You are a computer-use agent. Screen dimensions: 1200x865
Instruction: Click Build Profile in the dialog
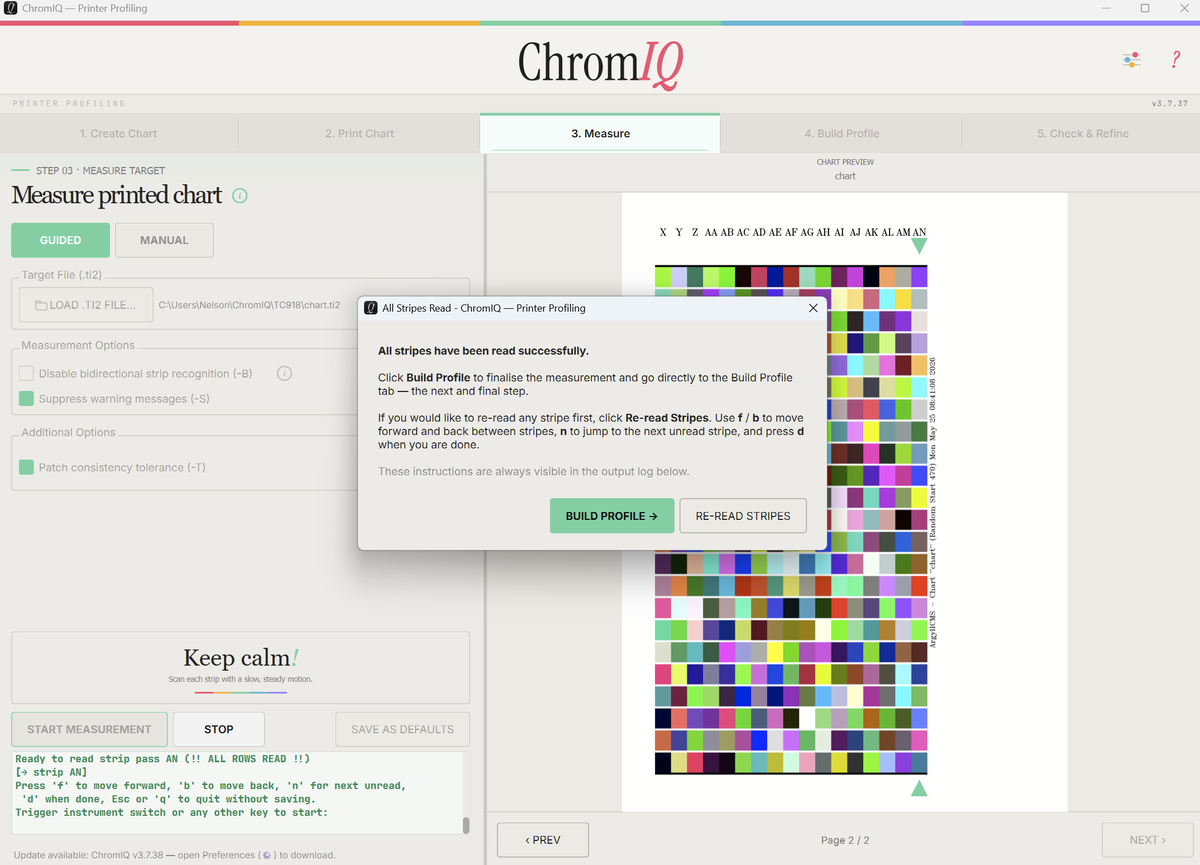point(612,516)
